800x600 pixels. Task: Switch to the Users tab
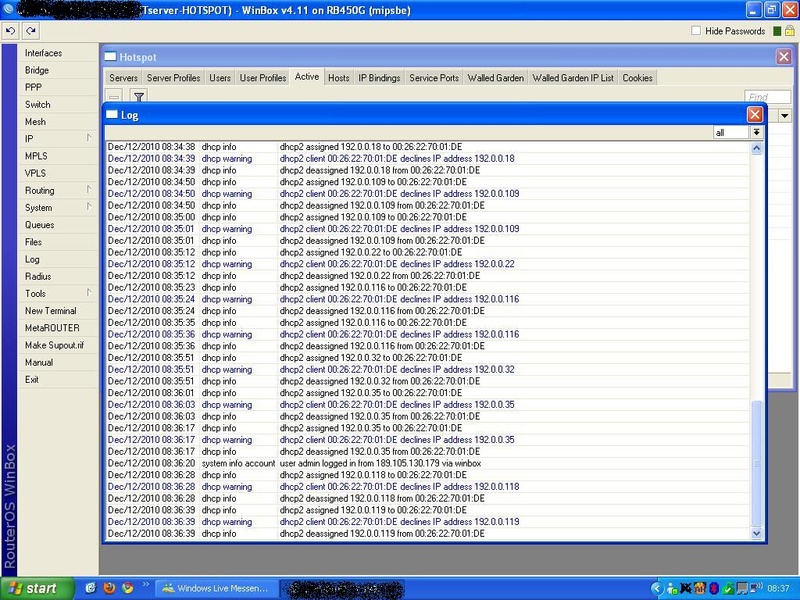pyautogui.click(x=220, y=78)
